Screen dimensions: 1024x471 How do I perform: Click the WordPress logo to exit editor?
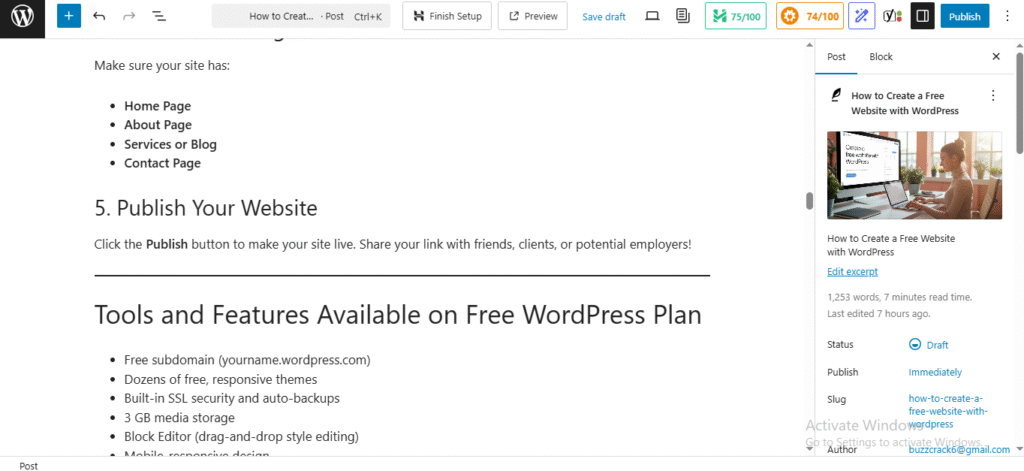click(x=22, y=16)
